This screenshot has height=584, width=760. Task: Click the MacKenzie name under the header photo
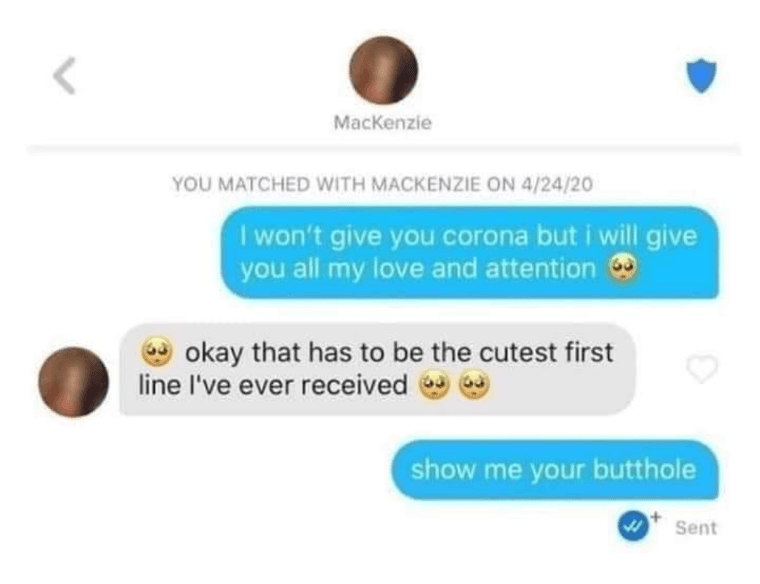[x=382, y=123]
